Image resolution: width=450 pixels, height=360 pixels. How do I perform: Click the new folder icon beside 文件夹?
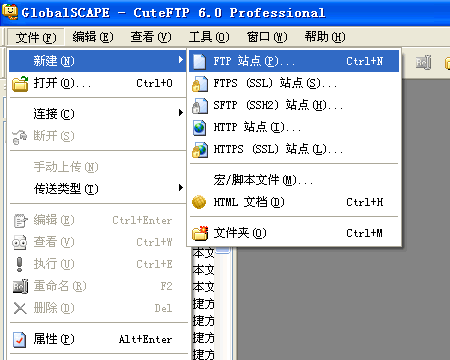pyautogui.click(x=200, y=233)
